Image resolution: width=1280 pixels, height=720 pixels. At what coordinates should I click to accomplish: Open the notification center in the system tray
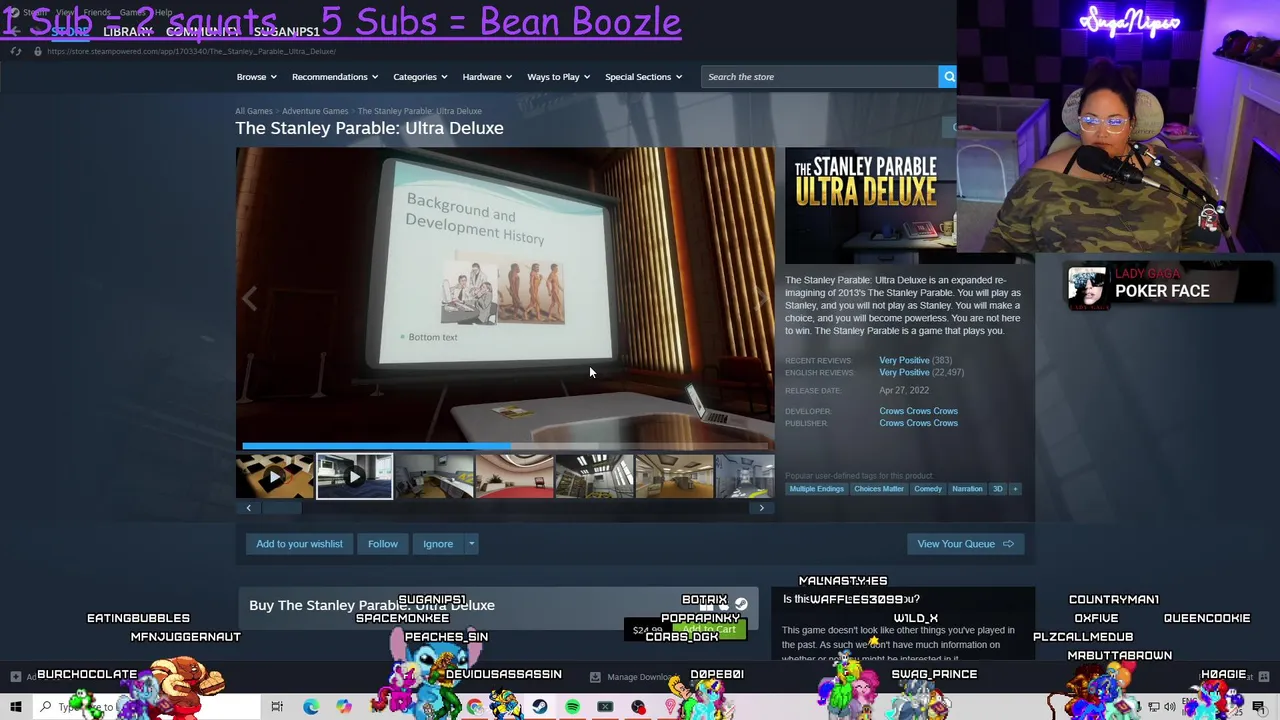[x=1259, y=707]
